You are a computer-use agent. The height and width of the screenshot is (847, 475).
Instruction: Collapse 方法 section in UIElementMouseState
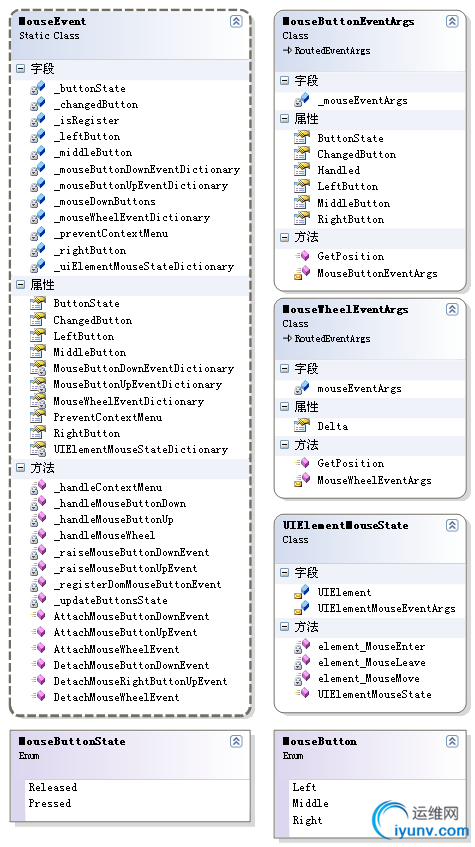coord(285,627)
